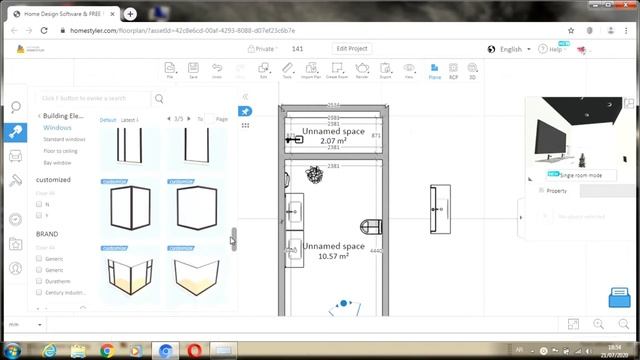Open the user profile icon in sidebar
The height and width of the screenshot is (360, 640).
coord(16,268)
